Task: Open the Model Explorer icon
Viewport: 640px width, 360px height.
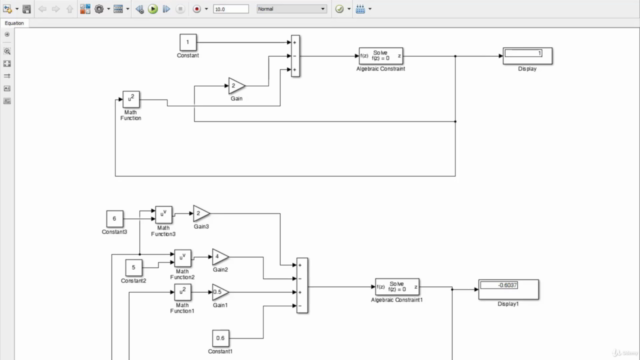Action: coord(118,9)
